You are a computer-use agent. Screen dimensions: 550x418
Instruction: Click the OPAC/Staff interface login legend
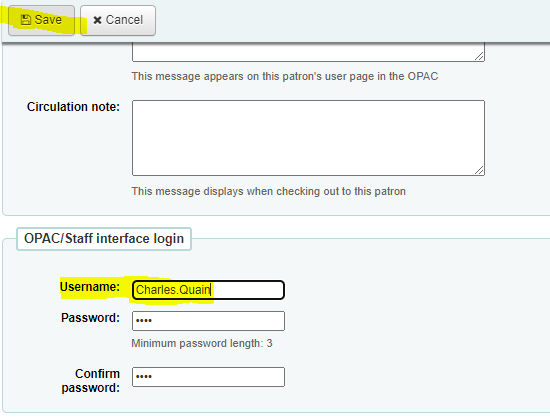(104, 239)
